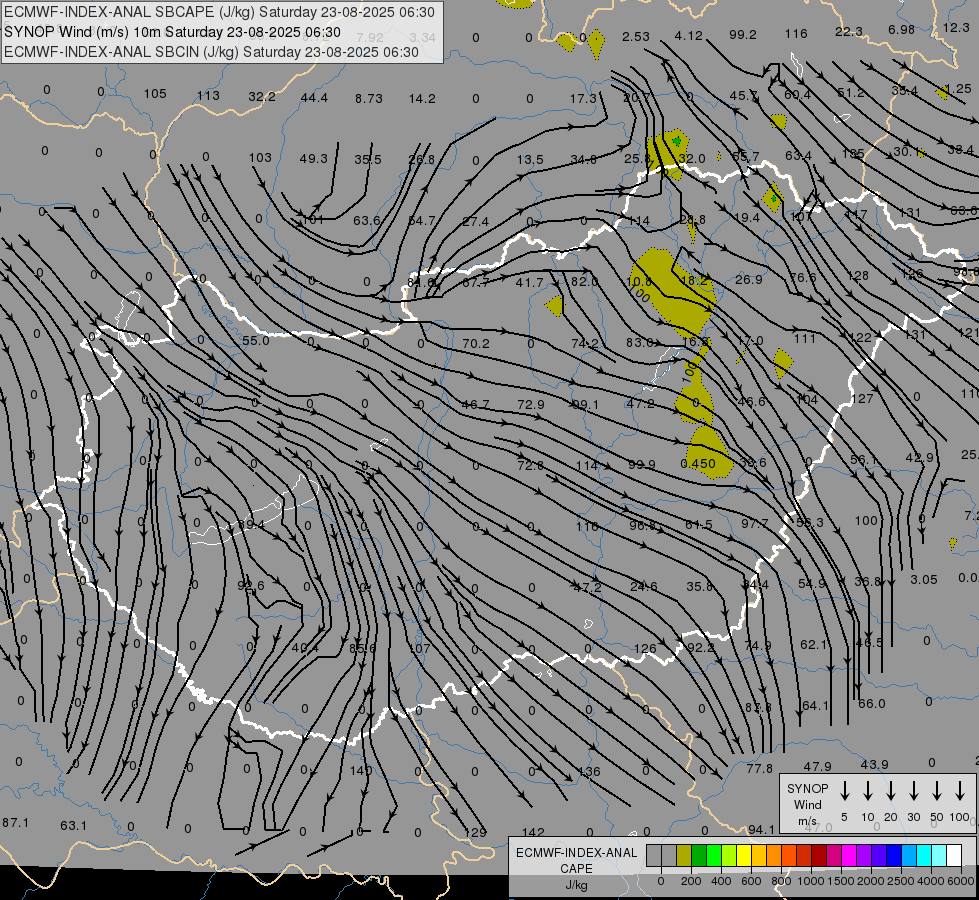
Task: Click the 49.3 value on the map
Action: tap(313, 159)
